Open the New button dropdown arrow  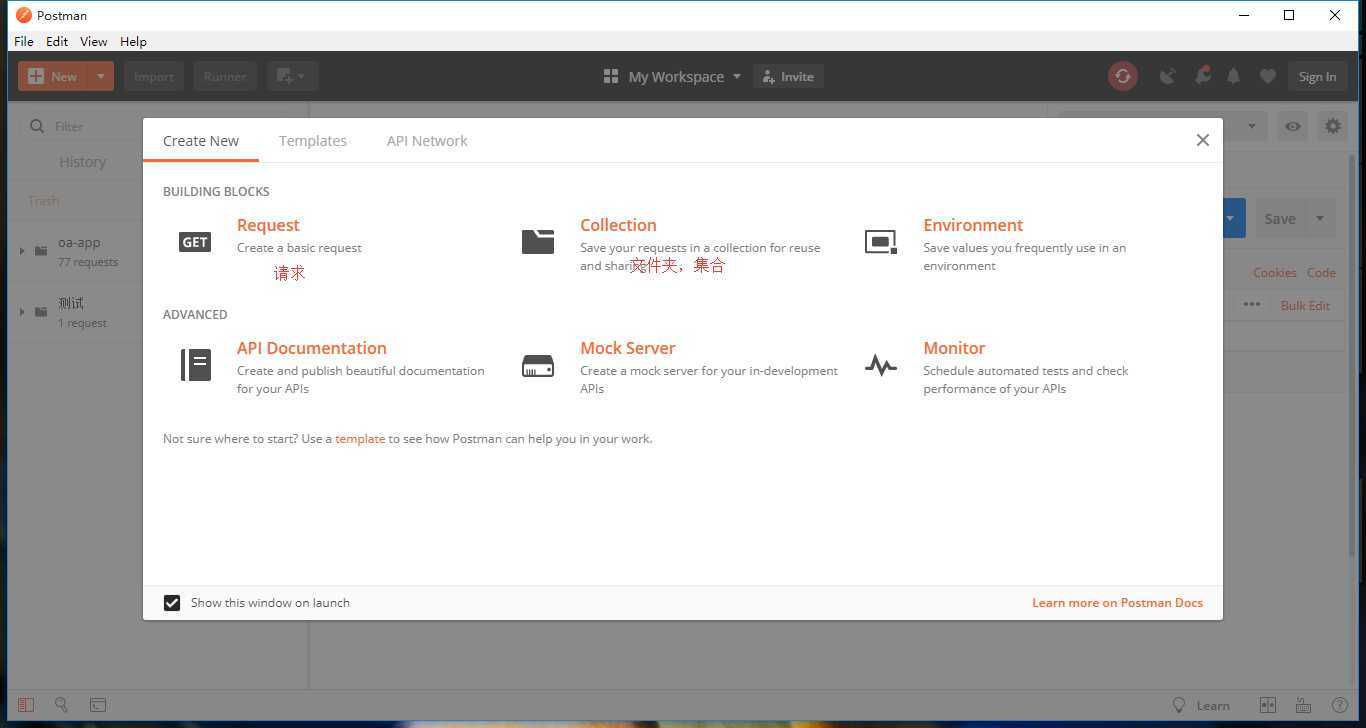[101, 76]
